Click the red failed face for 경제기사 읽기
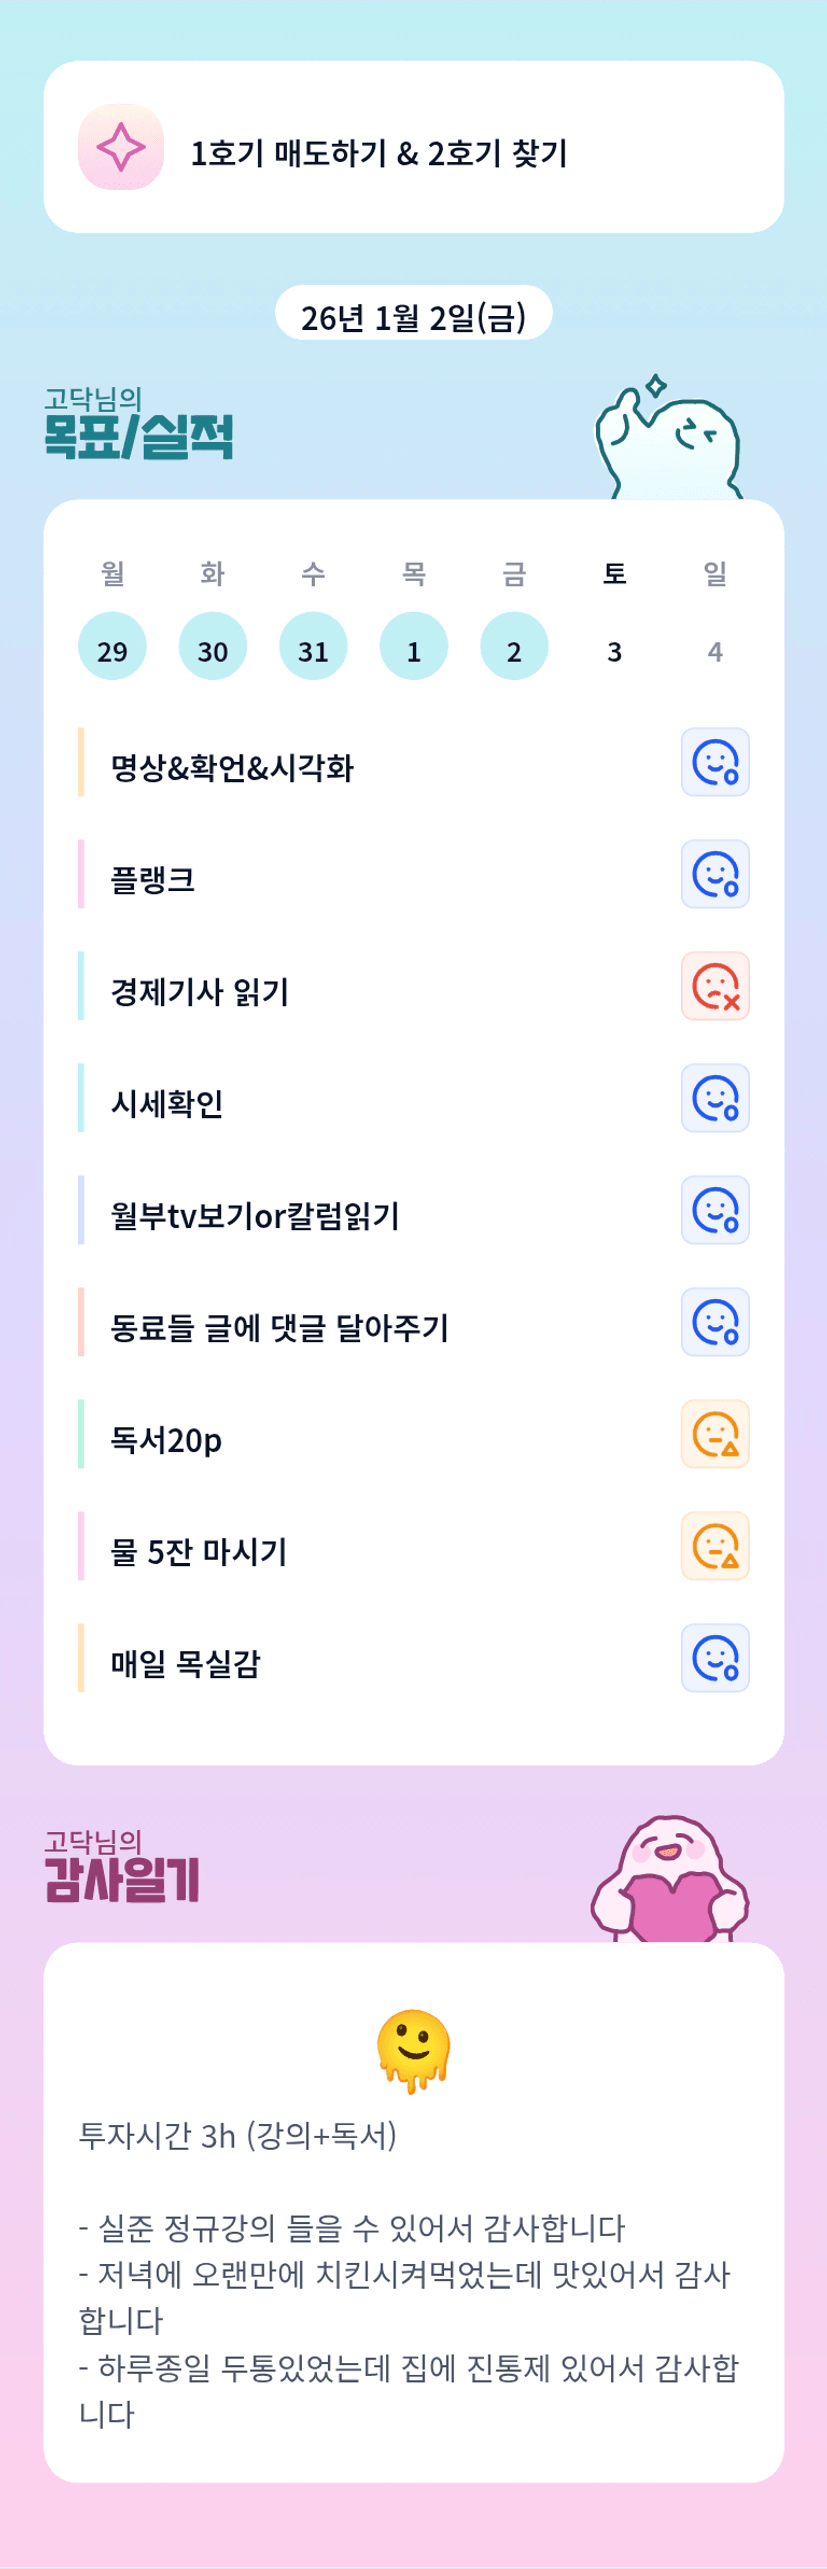 (715, 987)
